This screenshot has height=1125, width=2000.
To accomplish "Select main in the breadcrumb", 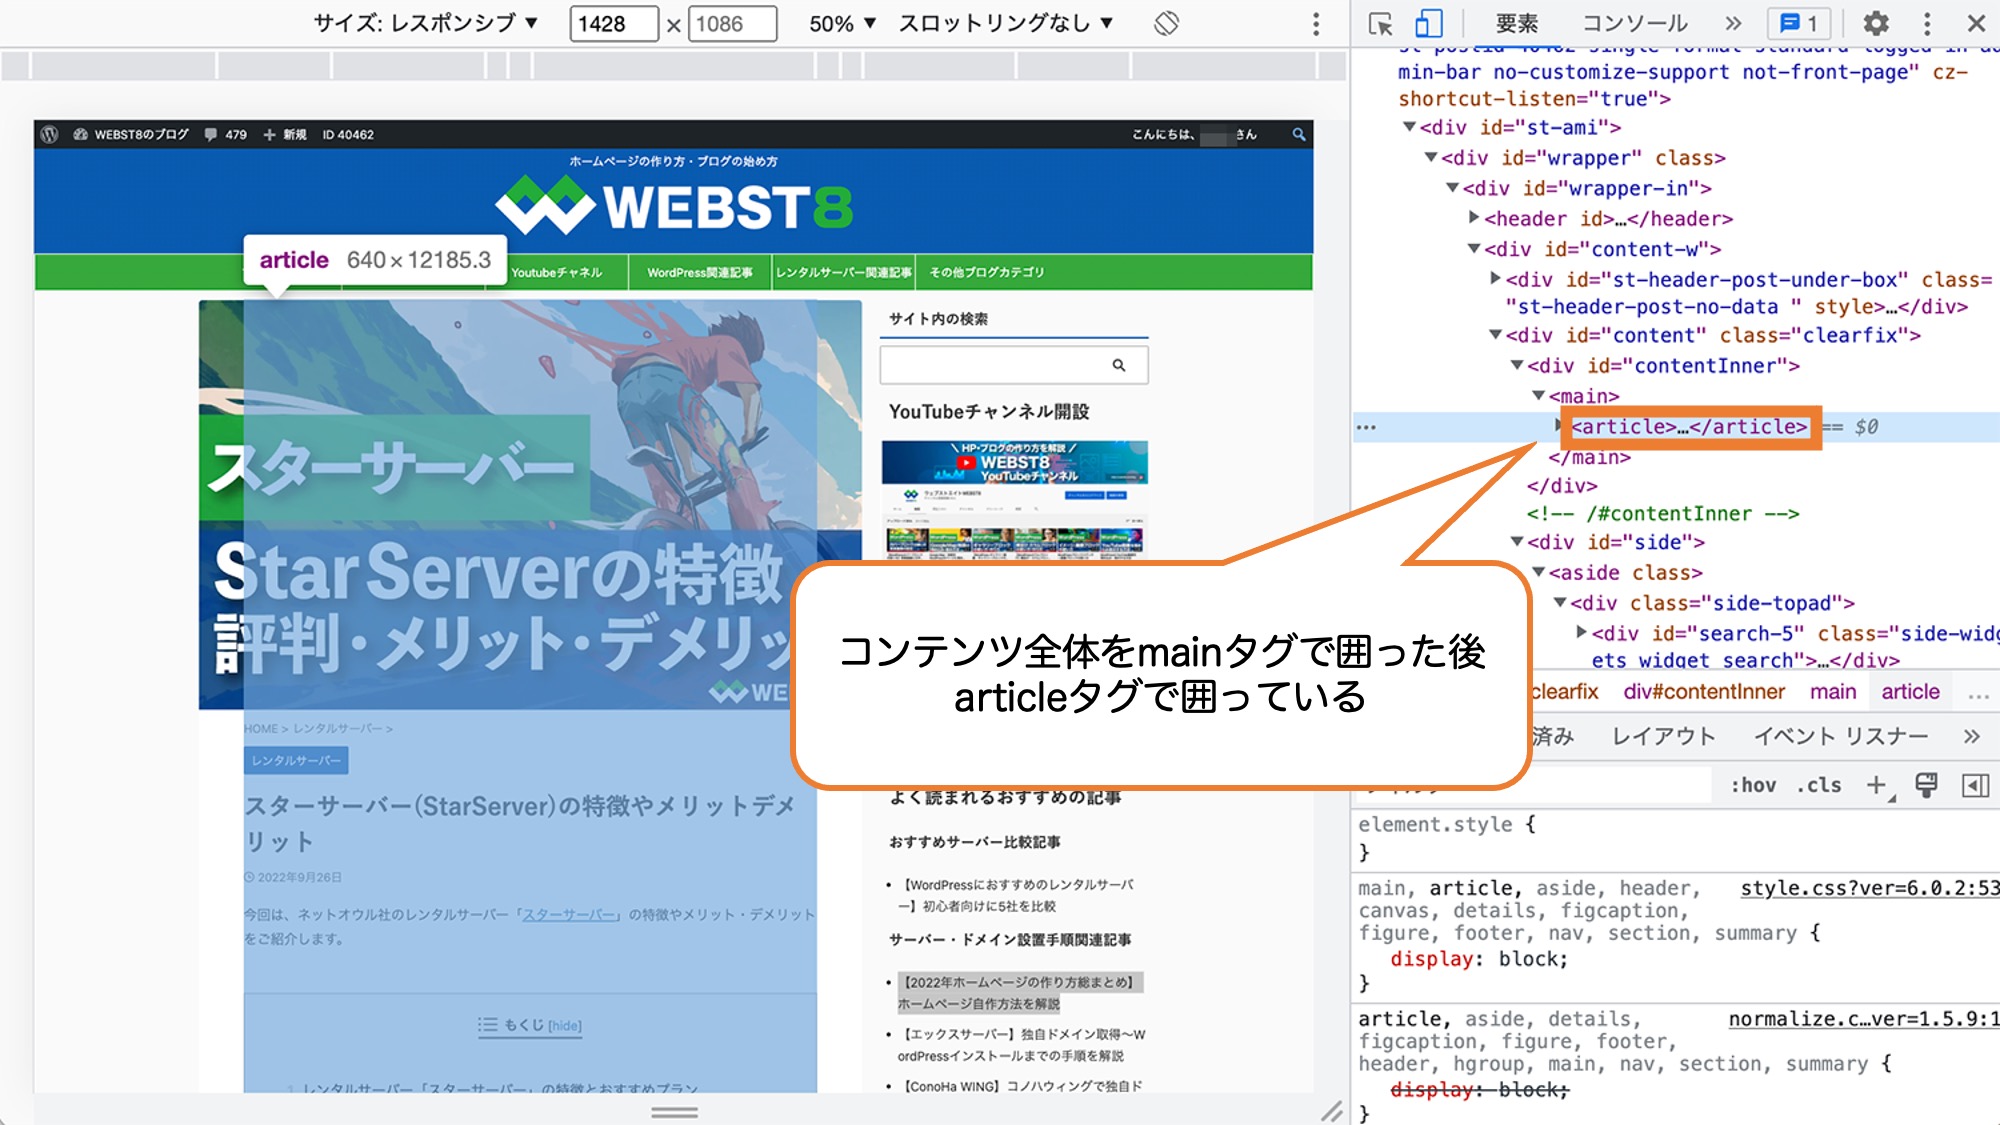I will pyautogui.click(x=1833, y=692).
